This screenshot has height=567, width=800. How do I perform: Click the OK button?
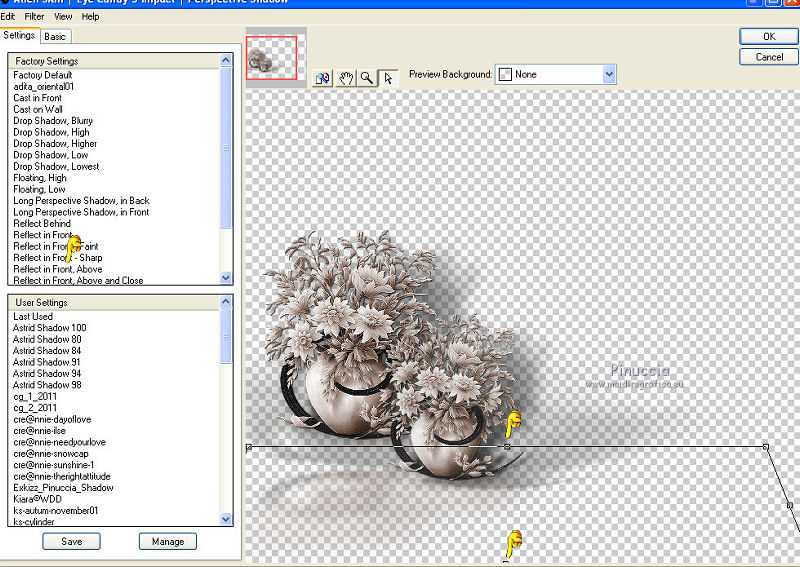[x=769, y=36]
